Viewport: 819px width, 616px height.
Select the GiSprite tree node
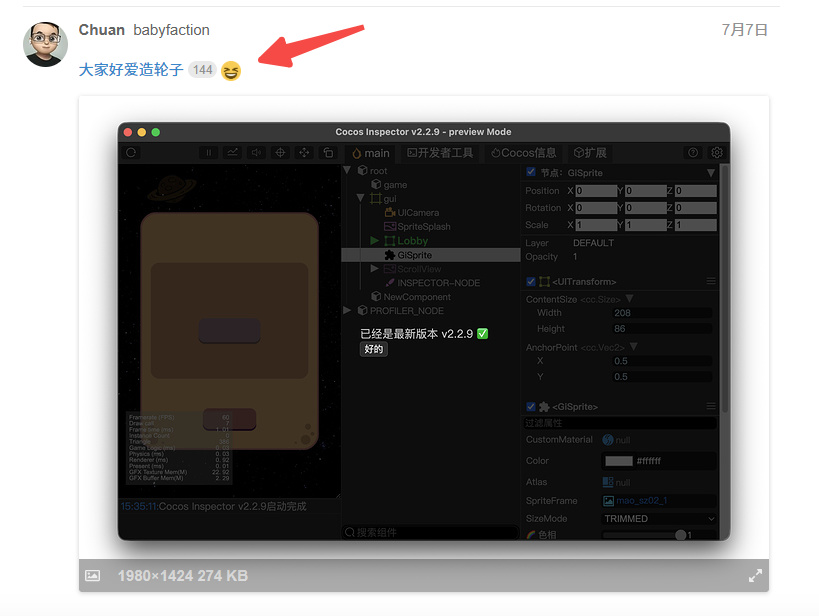coord(431,255)
